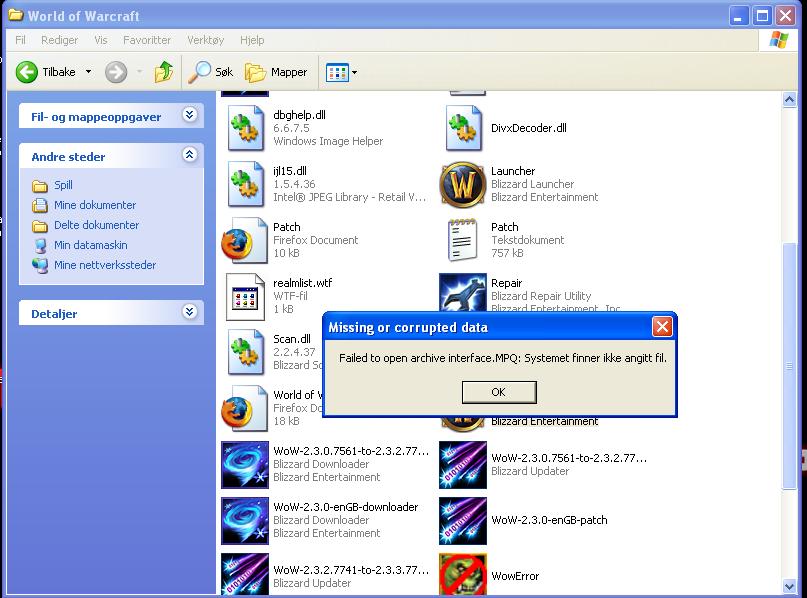This screenshot has height=598, width=807.
Task: Select the ijl15.dll file icon
Action: point(245,184)
